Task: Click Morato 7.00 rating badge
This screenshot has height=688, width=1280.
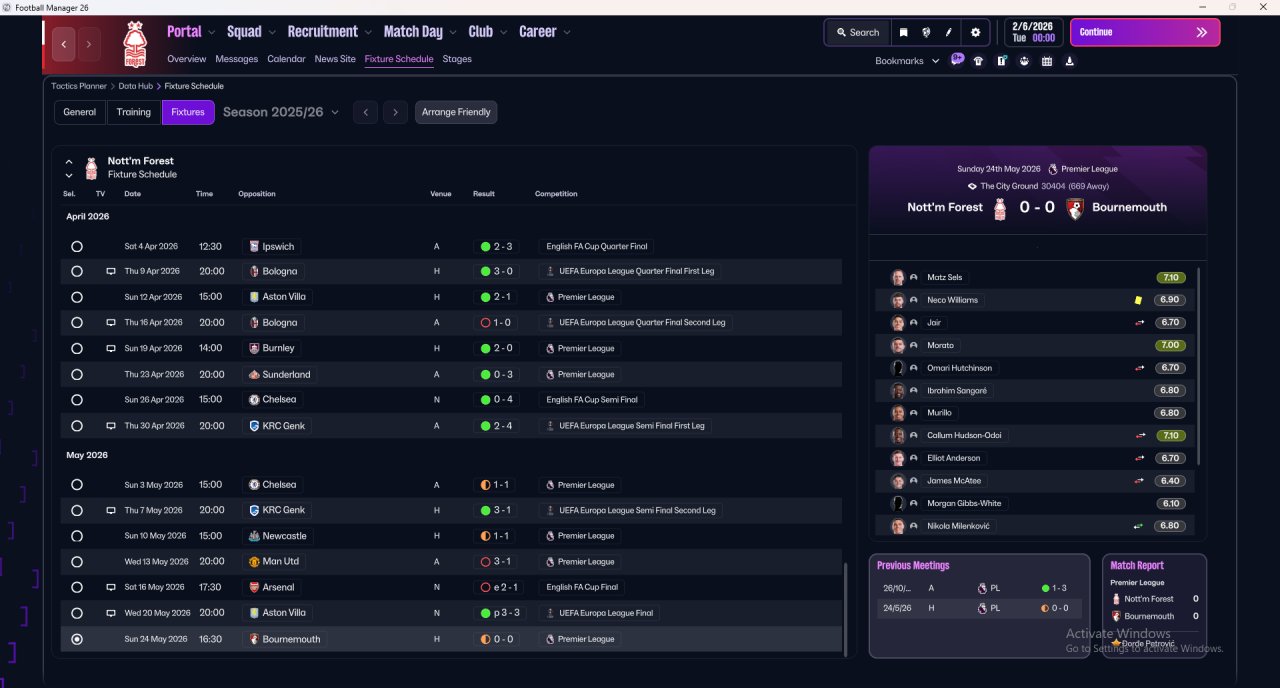Action: pos(1170,345)
